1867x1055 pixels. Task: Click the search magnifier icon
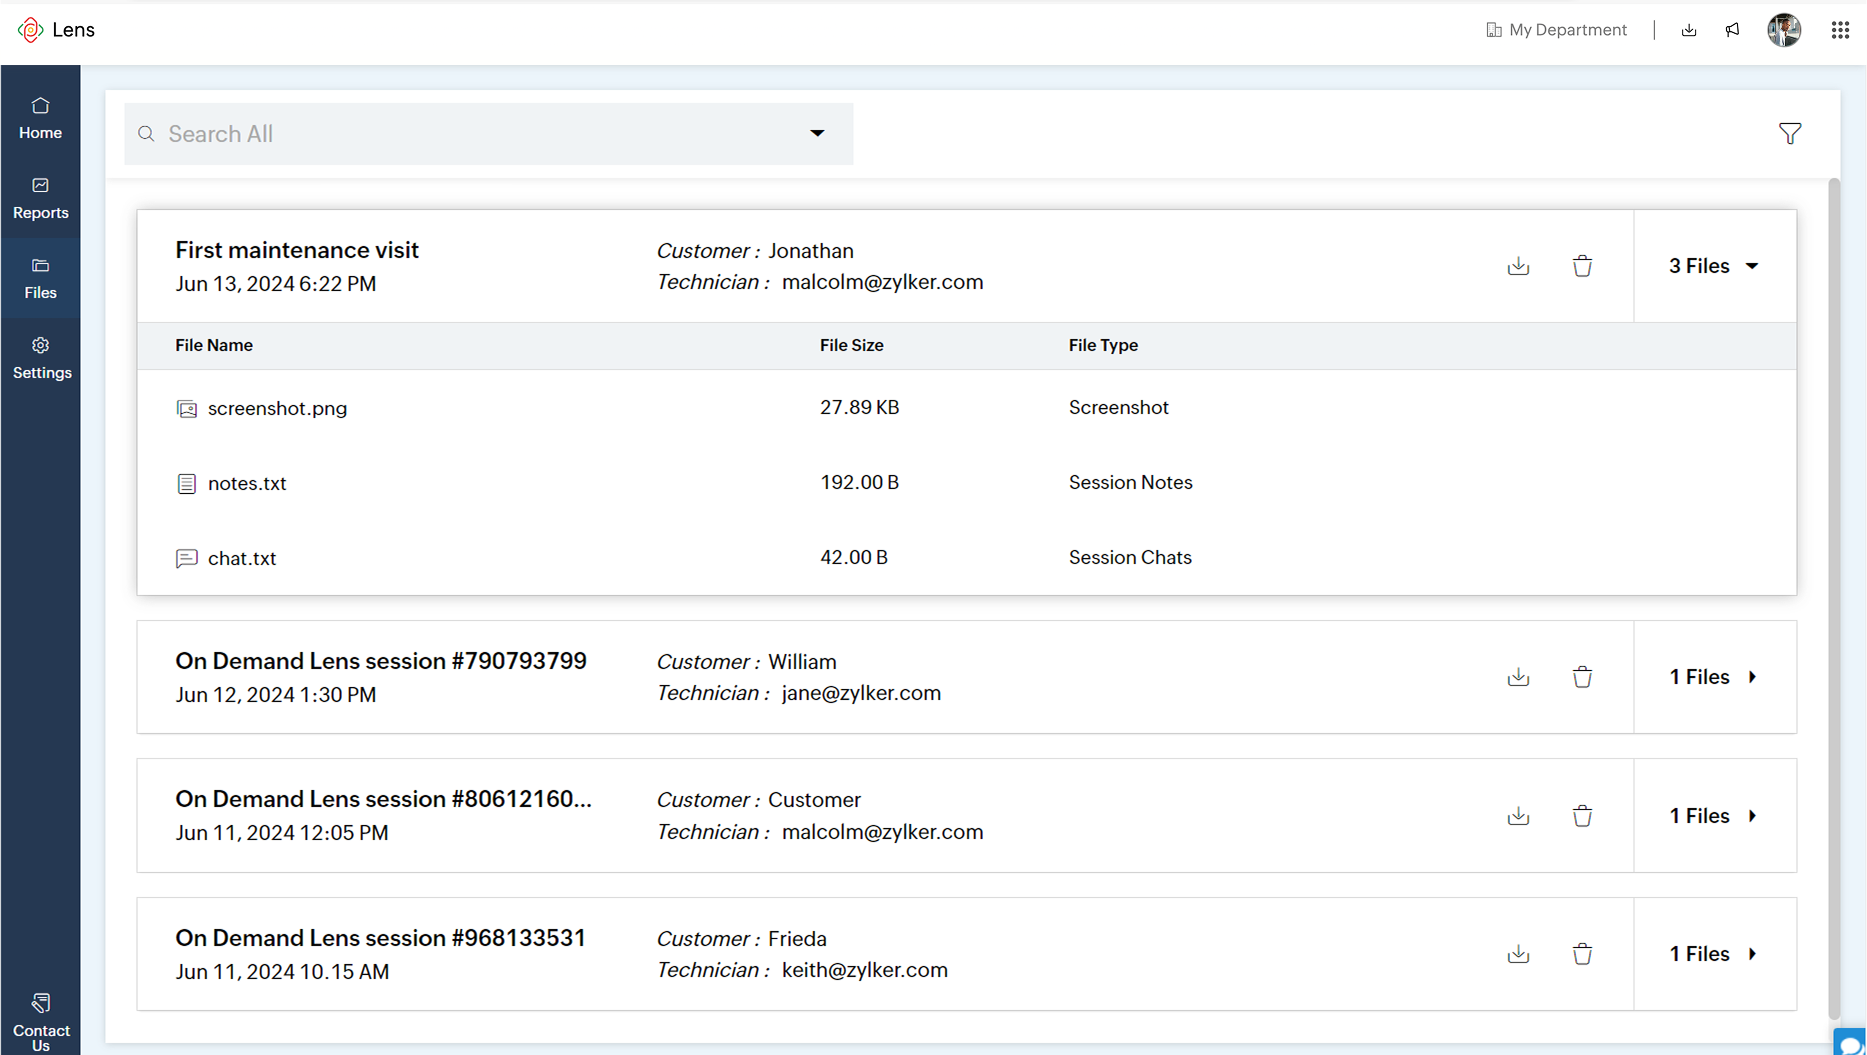click(146, 134)
